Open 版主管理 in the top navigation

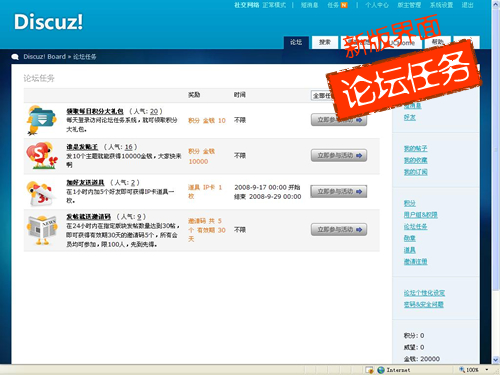point(409,5)
